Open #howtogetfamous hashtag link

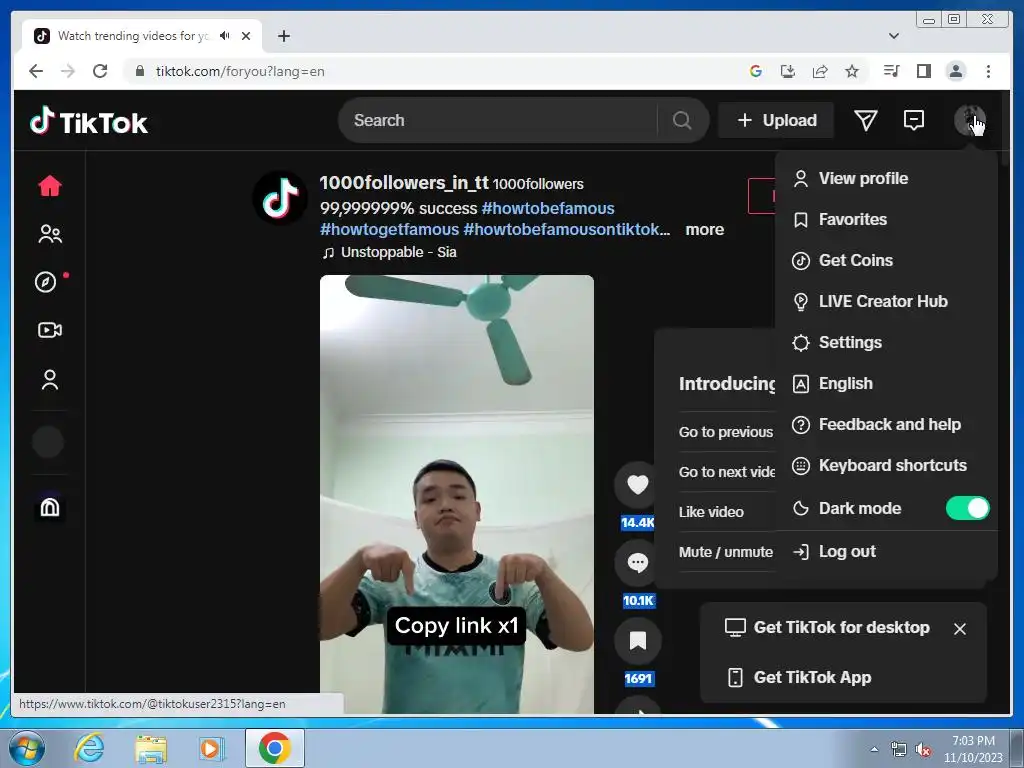[389, 229]
